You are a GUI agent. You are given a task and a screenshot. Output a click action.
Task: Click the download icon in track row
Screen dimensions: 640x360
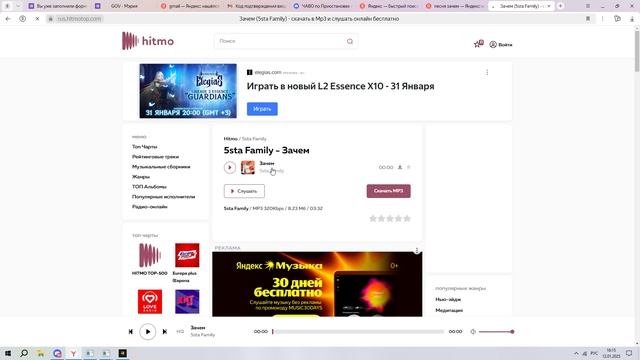coord(400,167)
